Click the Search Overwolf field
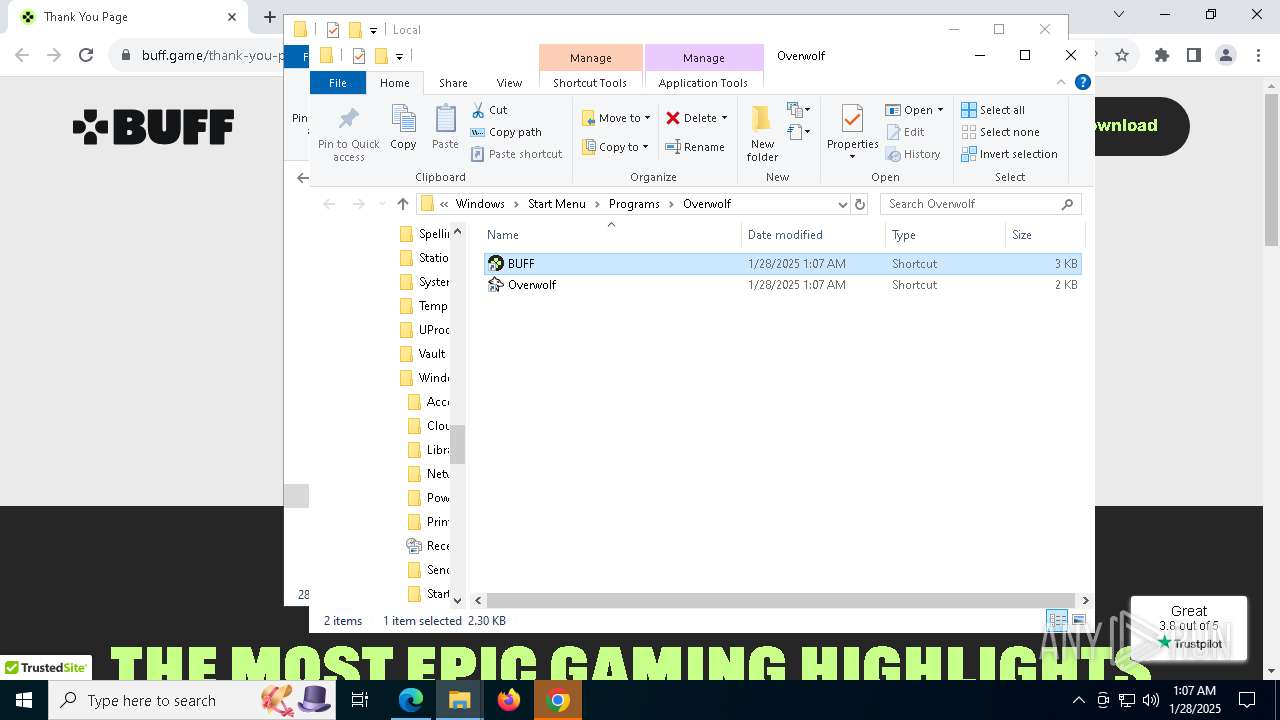Image resolution: width=1280 pixels, height=720 pixels. click(980, 204)
